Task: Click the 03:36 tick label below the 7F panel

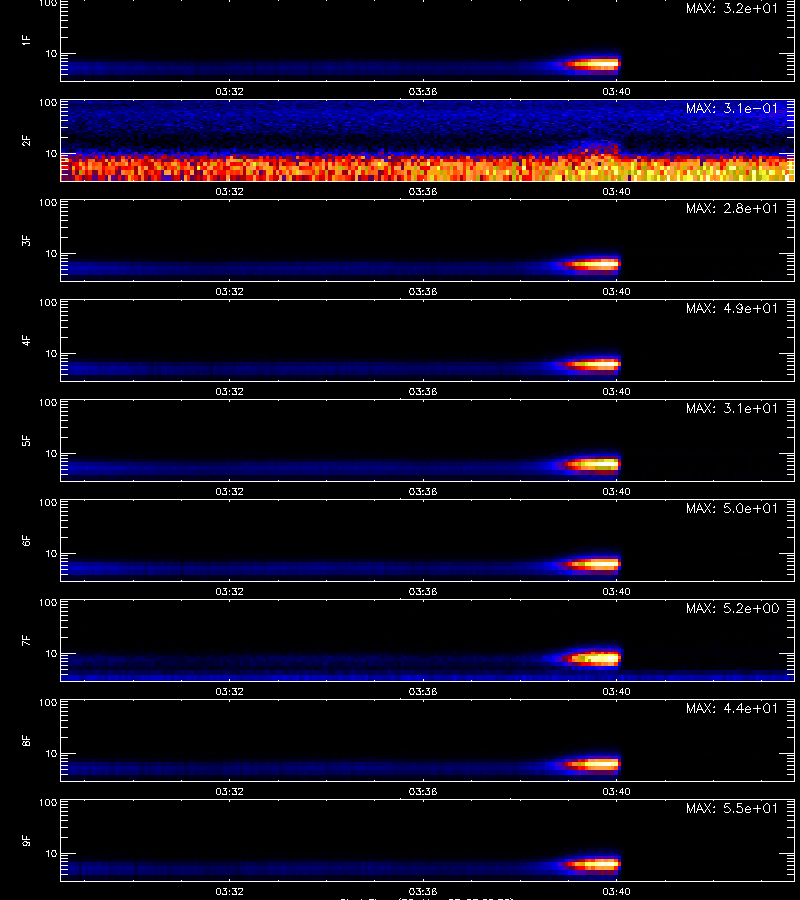Action: pos(423,692)
